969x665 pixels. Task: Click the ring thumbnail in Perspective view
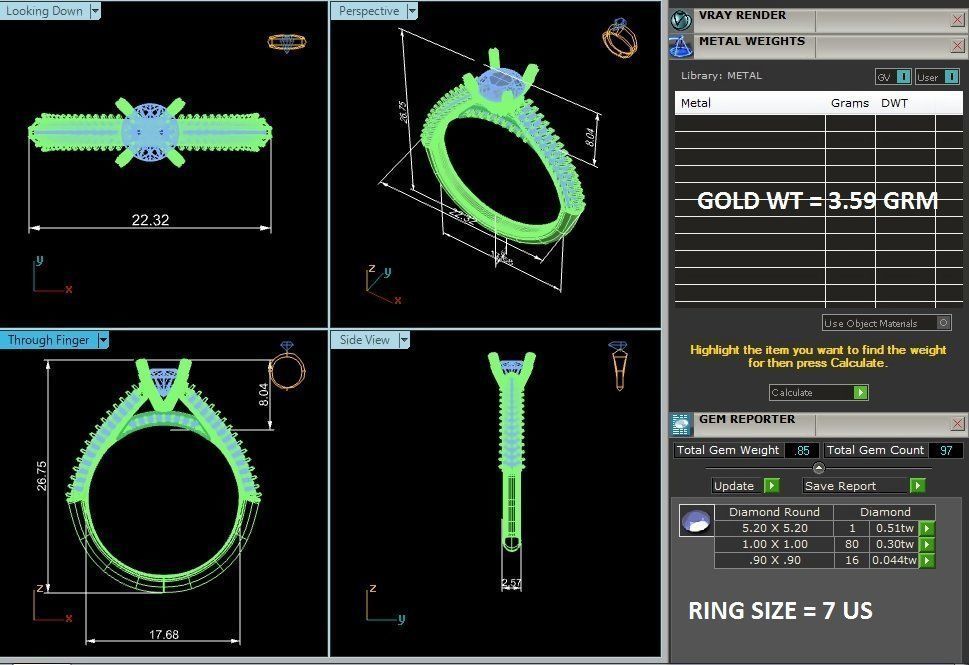pos(619,37)
